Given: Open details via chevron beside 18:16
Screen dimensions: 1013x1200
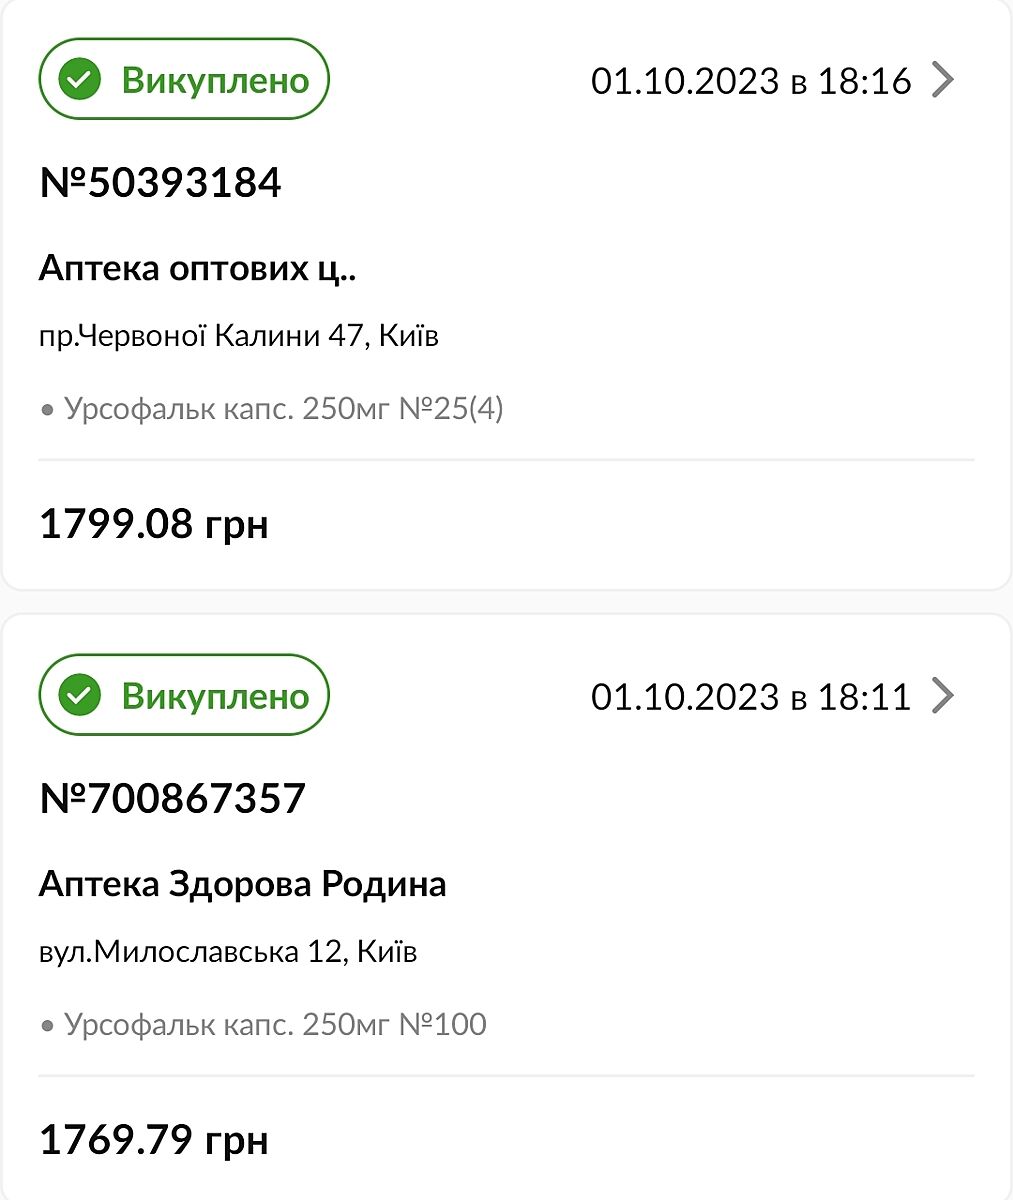Looking at the screenshot, I should coord(942,80).
